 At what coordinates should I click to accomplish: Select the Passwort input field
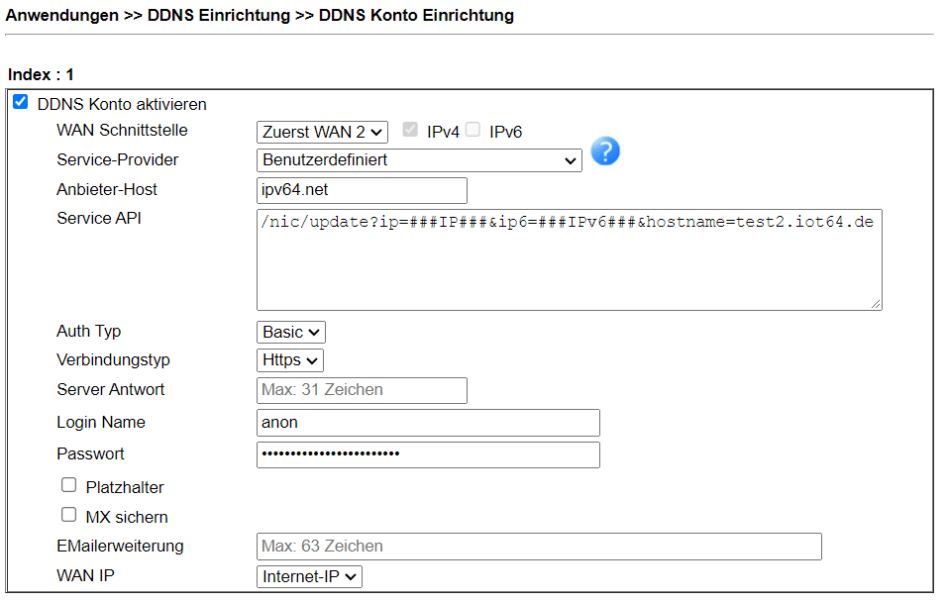tap(428, 454)
